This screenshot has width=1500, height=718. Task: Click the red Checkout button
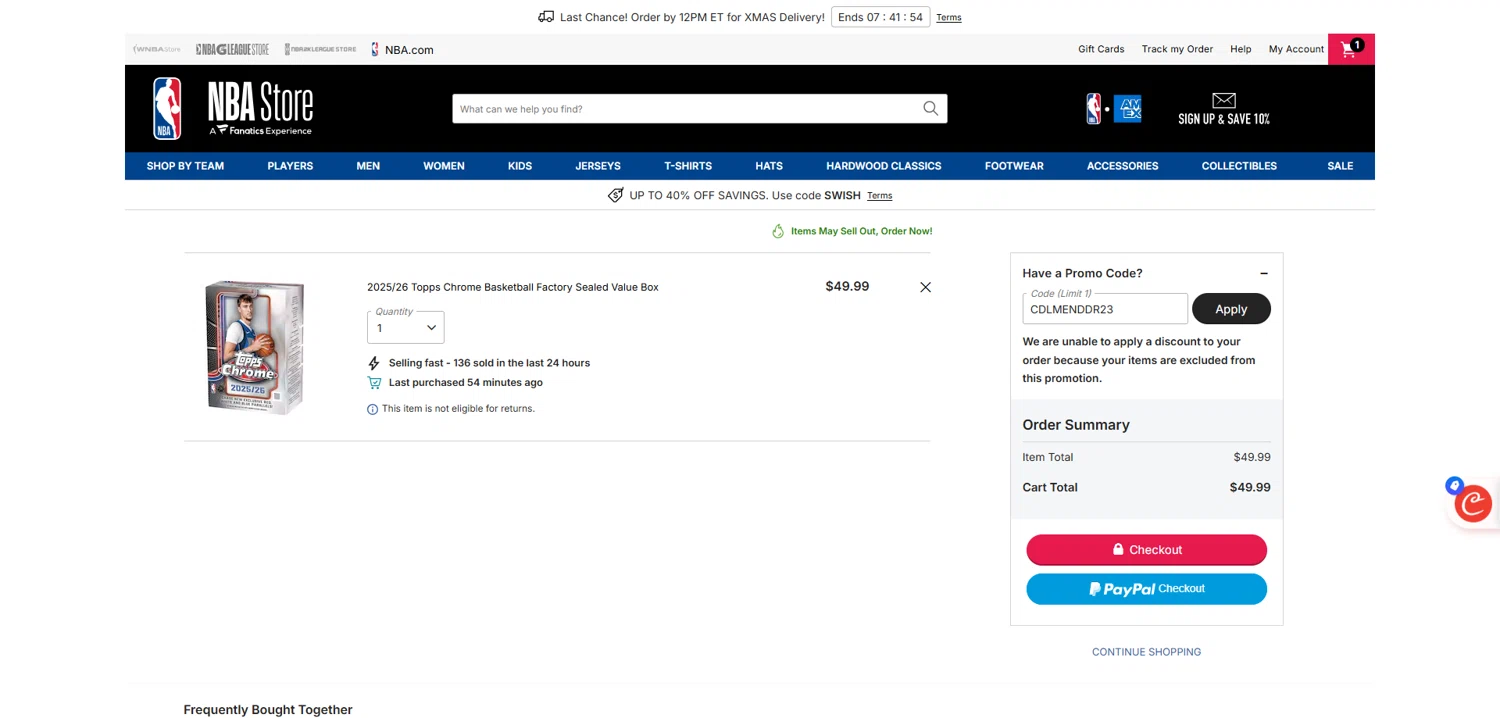[x=1146, y=550]
